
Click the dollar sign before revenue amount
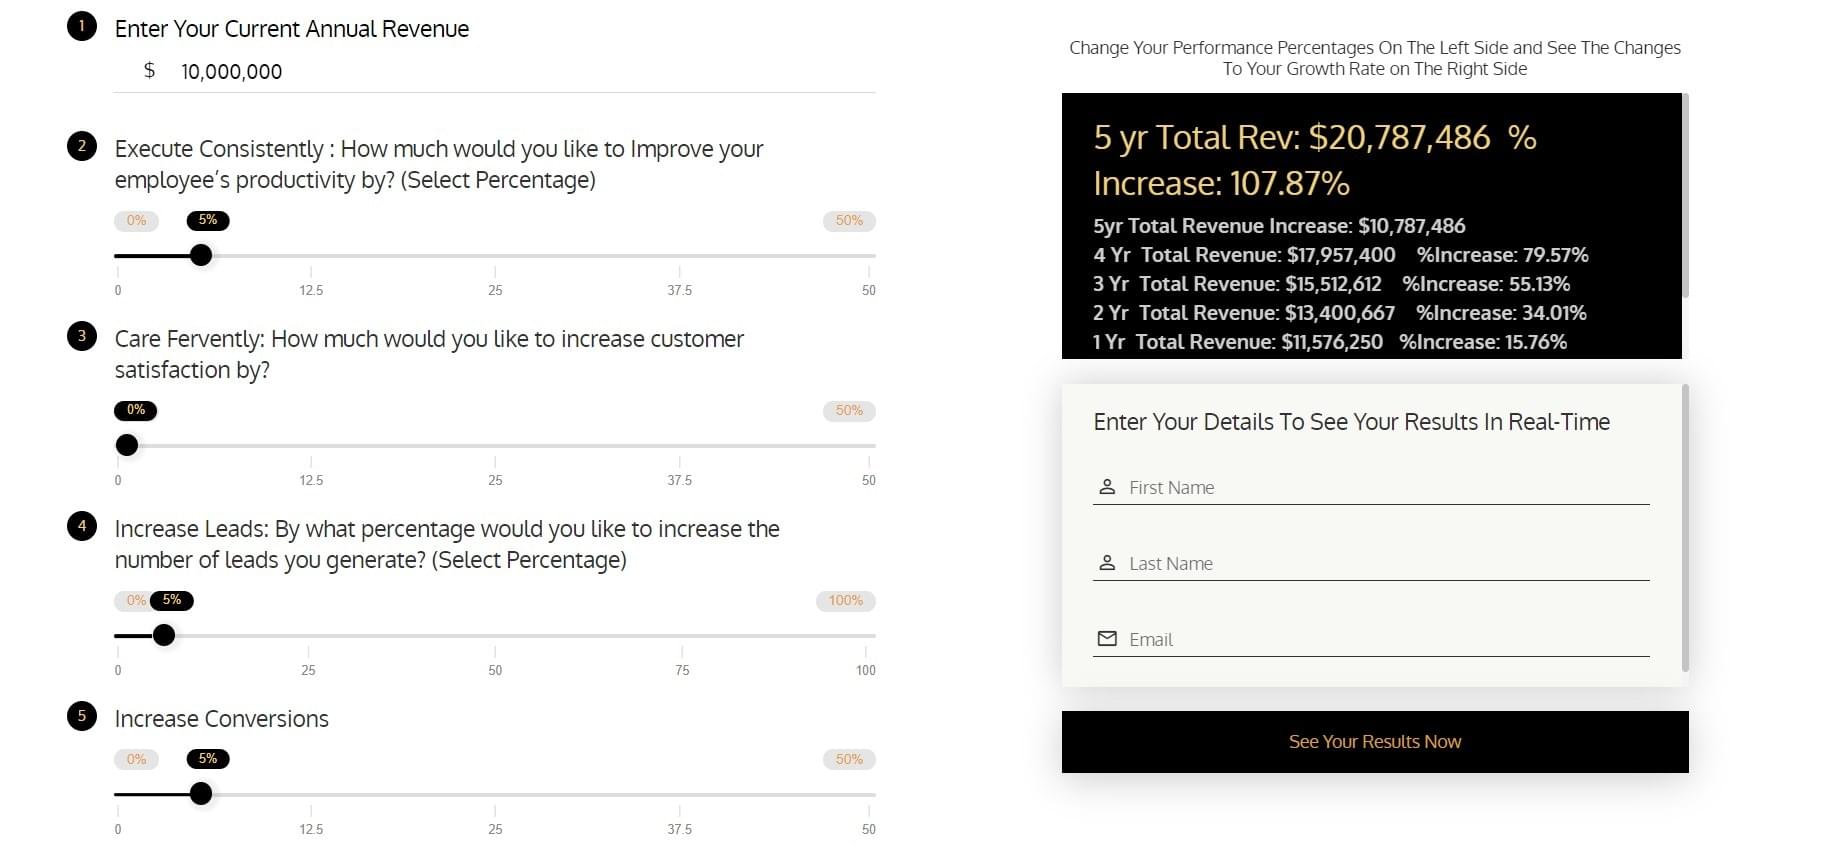pos(149,70)
